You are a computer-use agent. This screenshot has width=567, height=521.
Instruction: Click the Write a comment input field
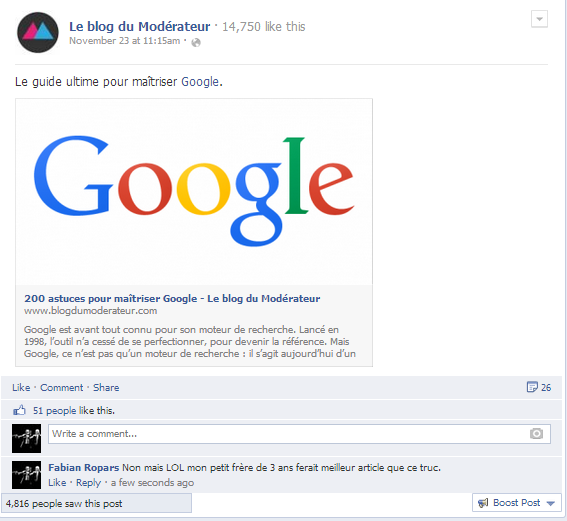[x=299, y=434]
